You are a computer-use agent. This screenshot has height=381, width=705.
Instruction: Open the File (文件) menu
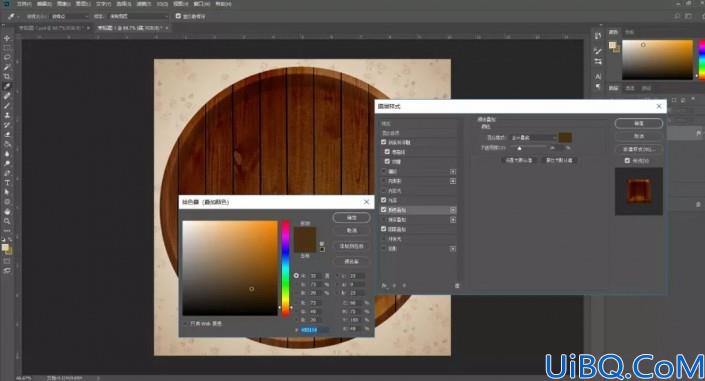[x=24, y=4]
